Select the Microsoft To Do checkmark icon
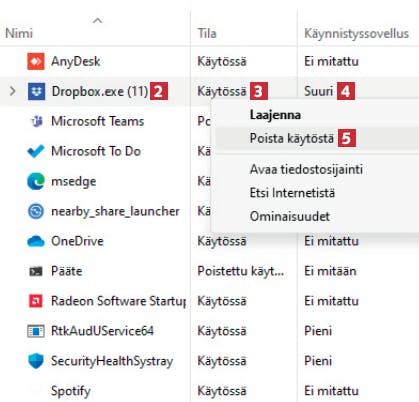Image resolution: width=419 pixels, height=402 pixels. 36,151
